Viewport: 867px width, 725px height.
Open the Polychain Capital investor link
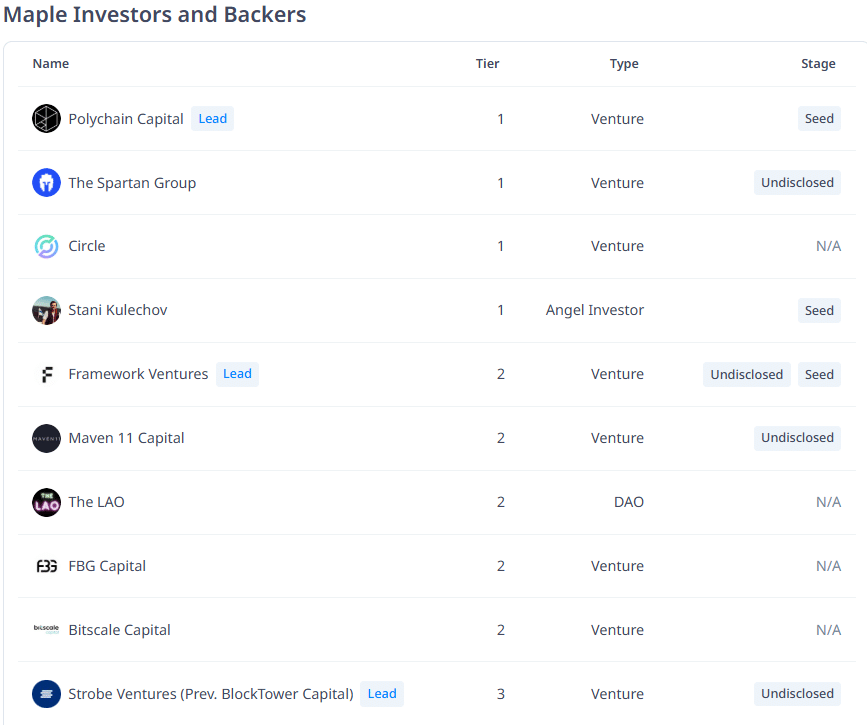pos(126,119)
